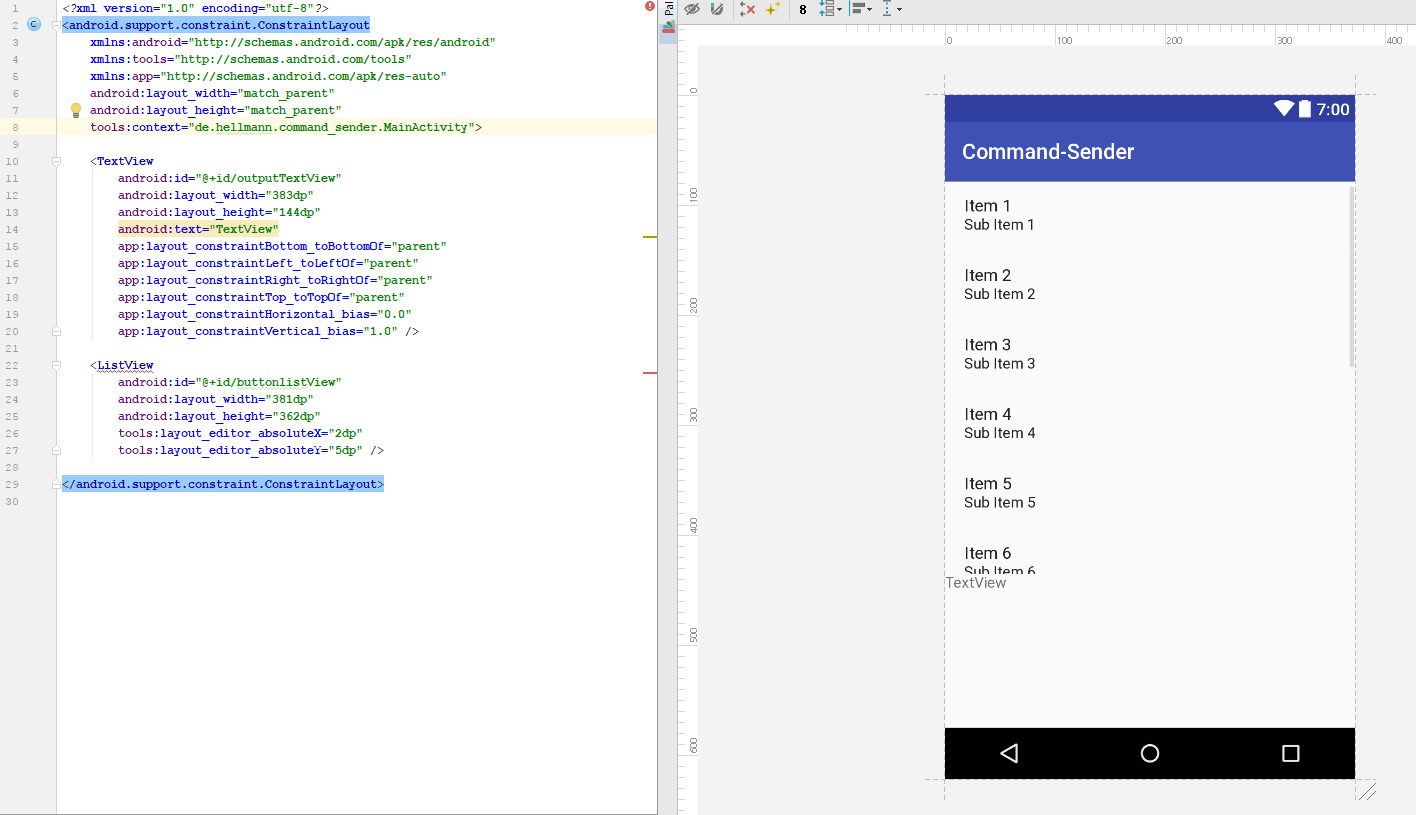The image size is (1416, 815).
Task: Open the Align dropdown
Action: pyautogui.click(x=861, y=9)
